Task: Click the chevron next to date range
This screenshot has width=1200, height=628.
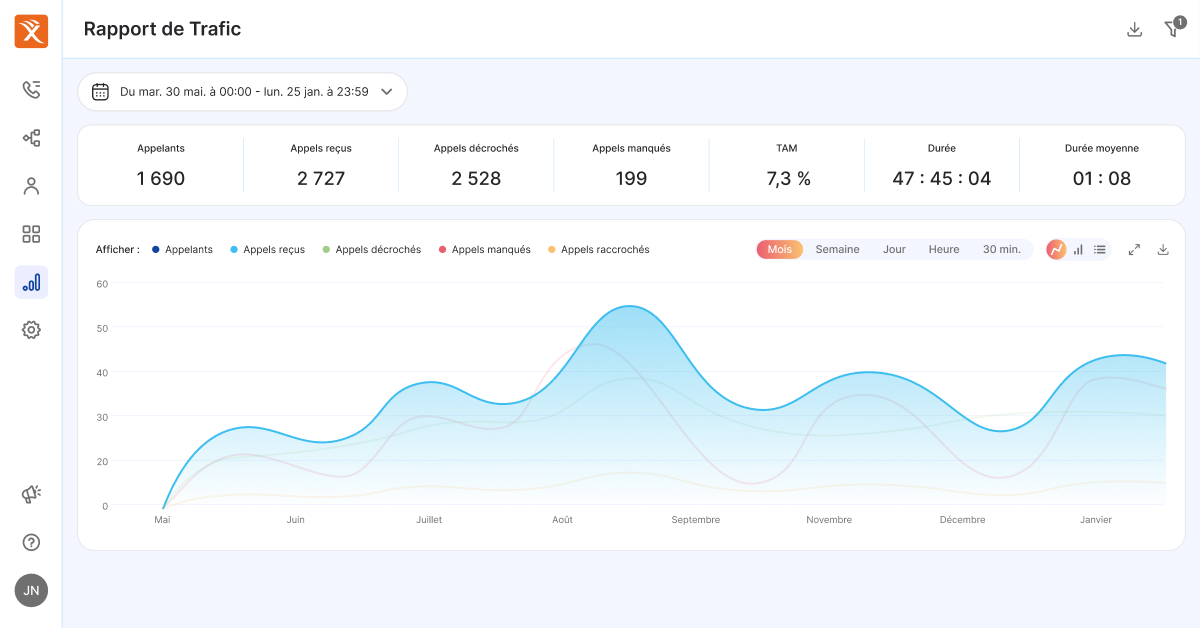Action: (x=387, y=91)
